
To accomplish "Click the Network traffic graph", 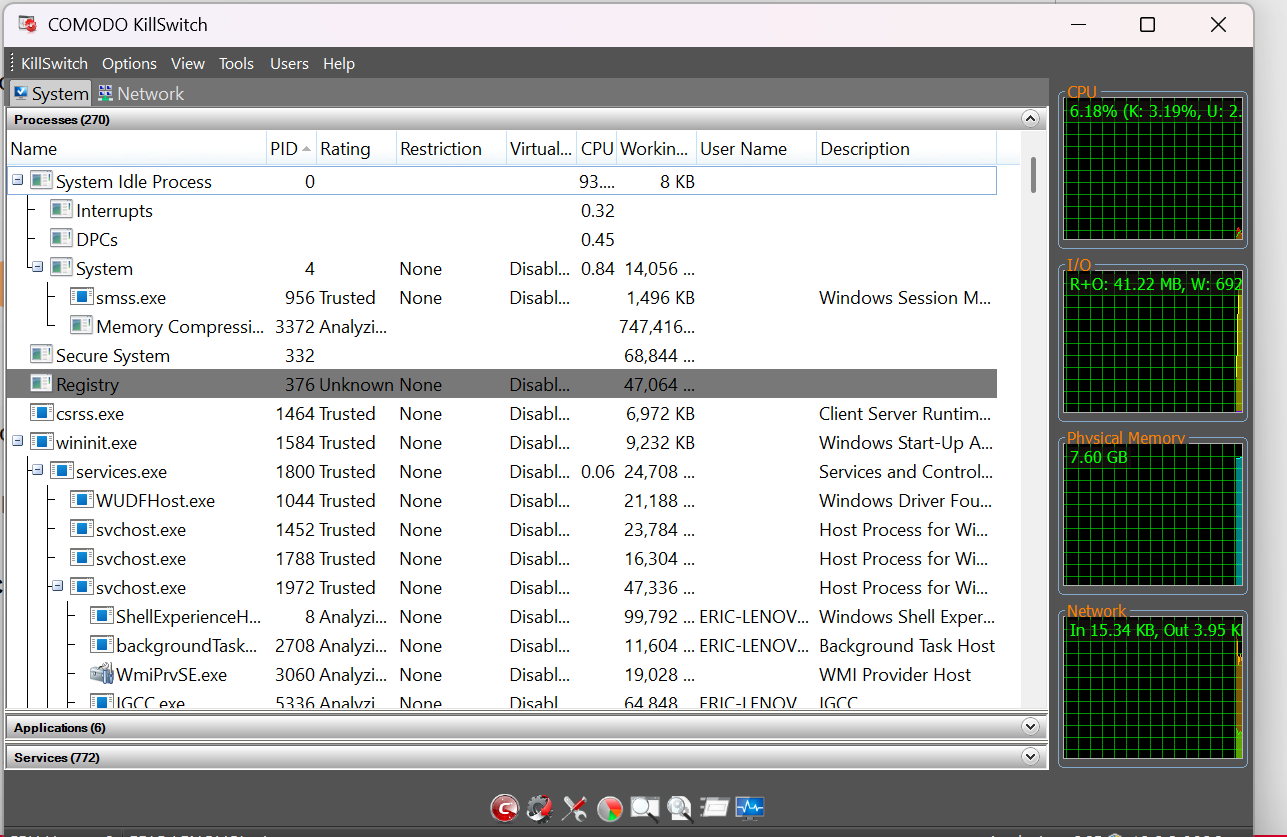I will pyautogui.click(x=1153, y=689).
